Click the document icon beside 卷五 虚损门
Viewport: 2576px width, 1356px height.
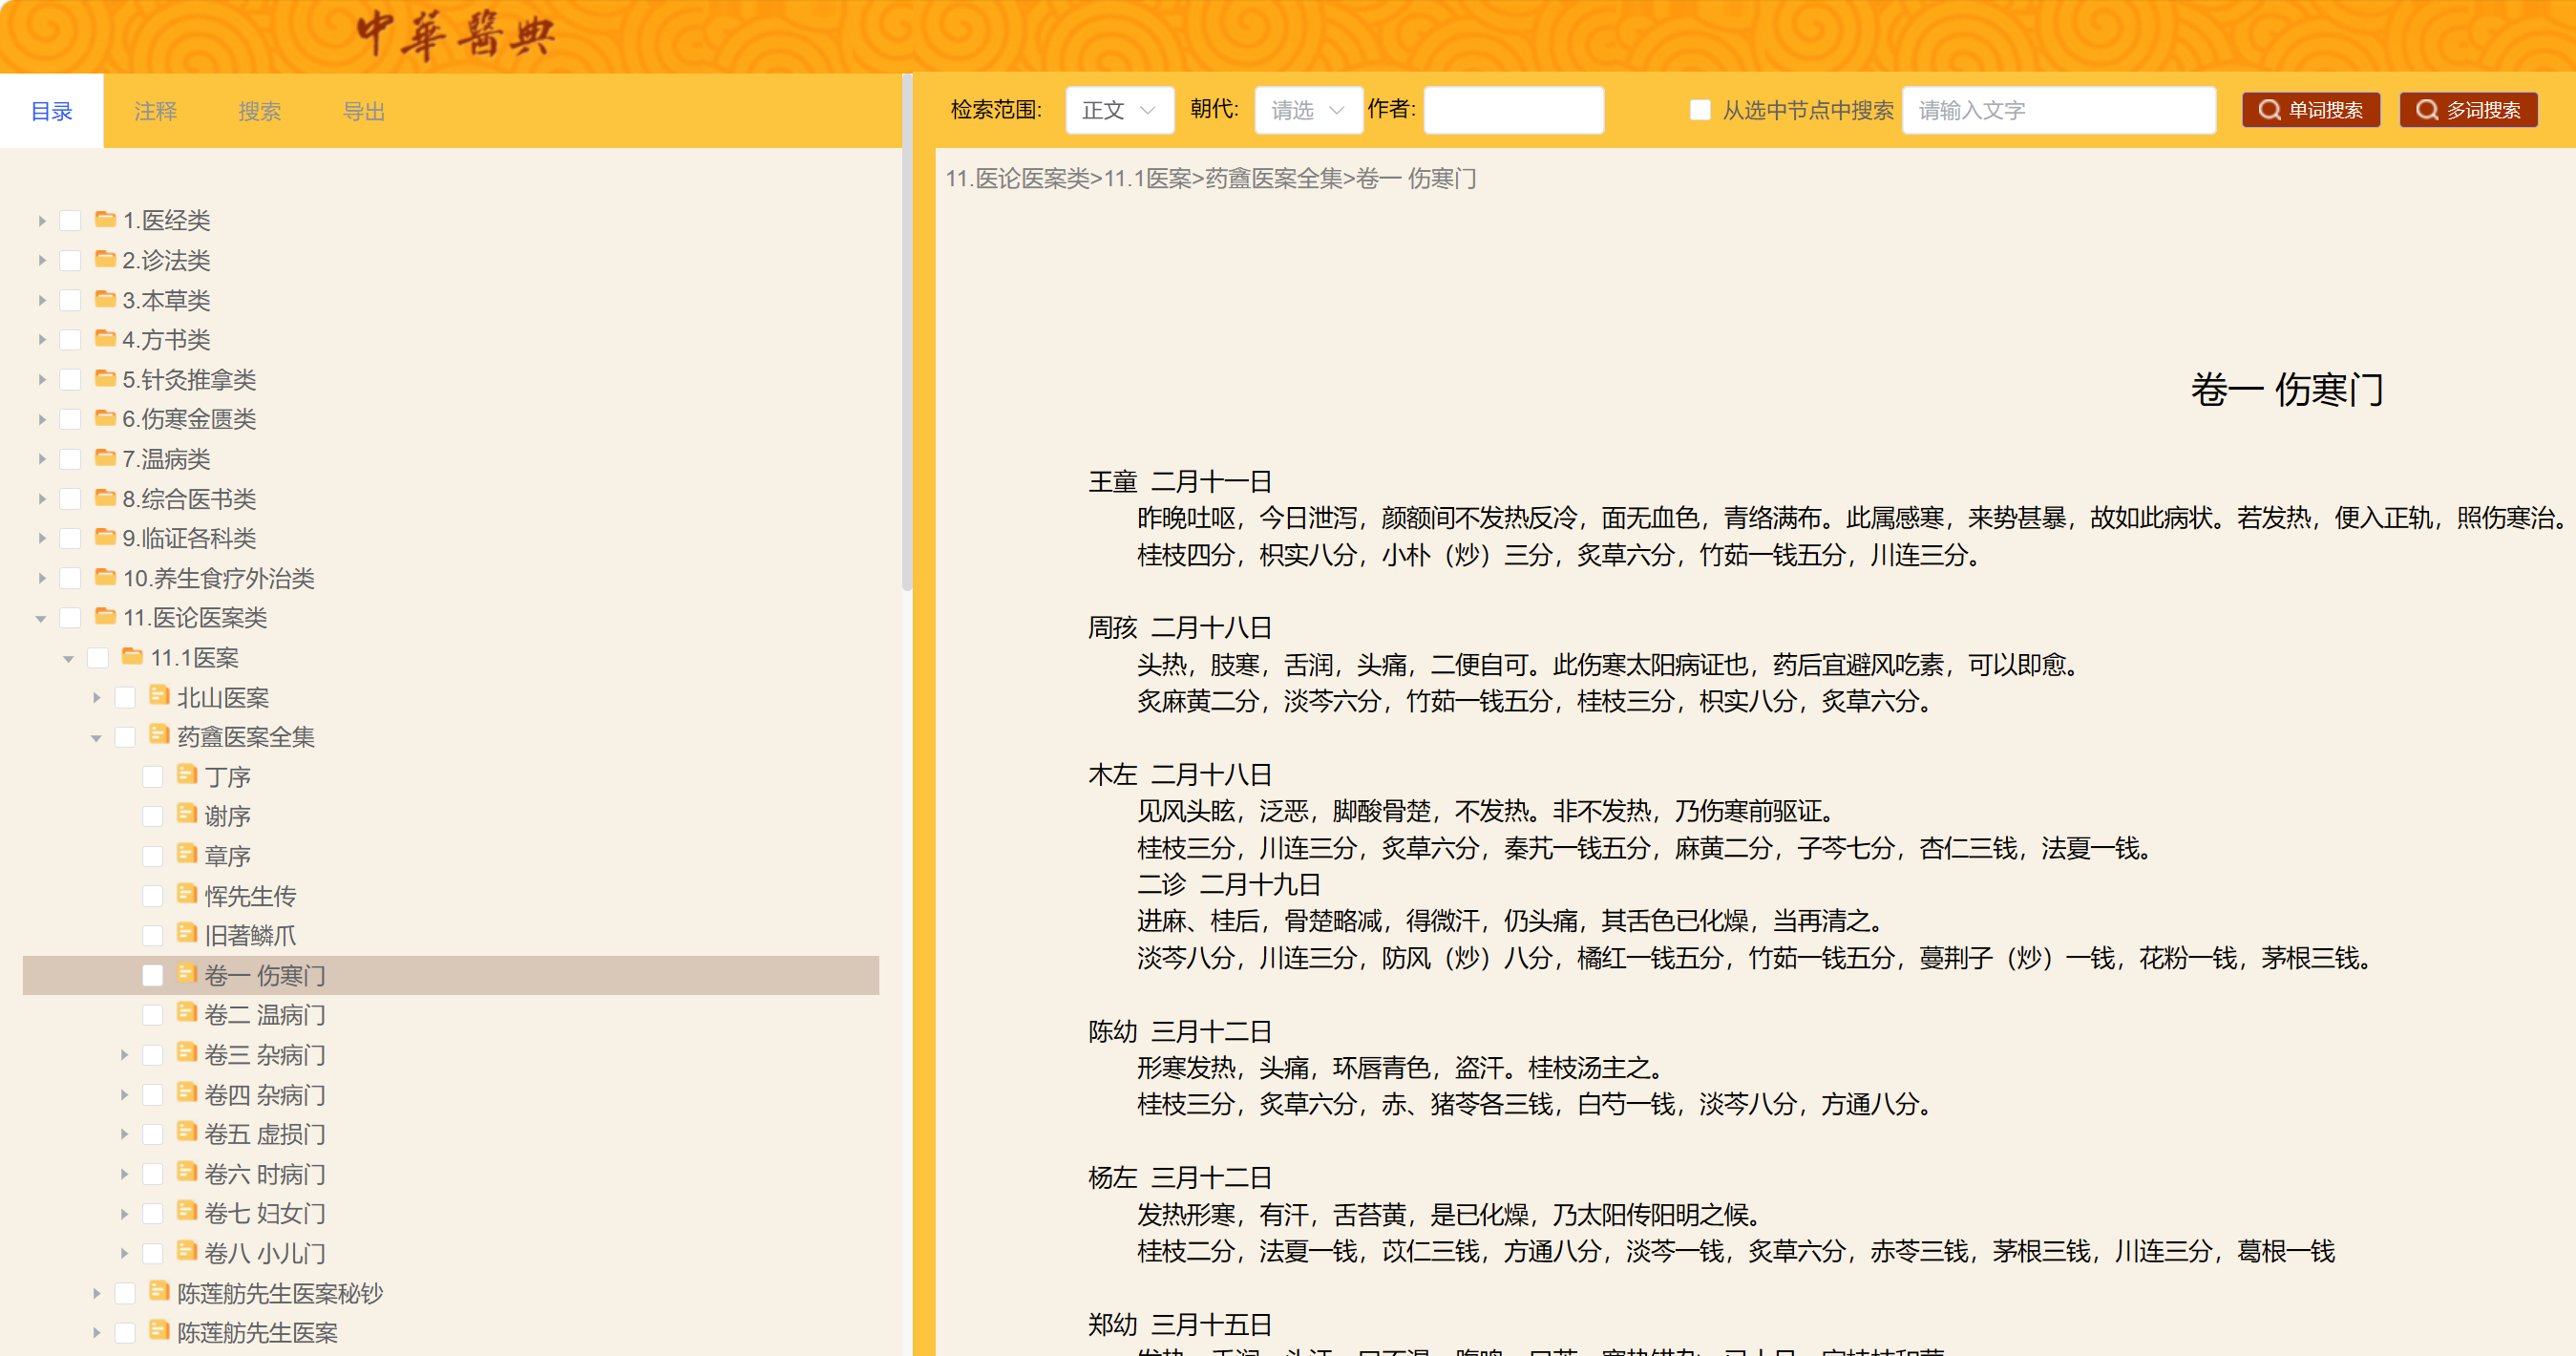186,1132
